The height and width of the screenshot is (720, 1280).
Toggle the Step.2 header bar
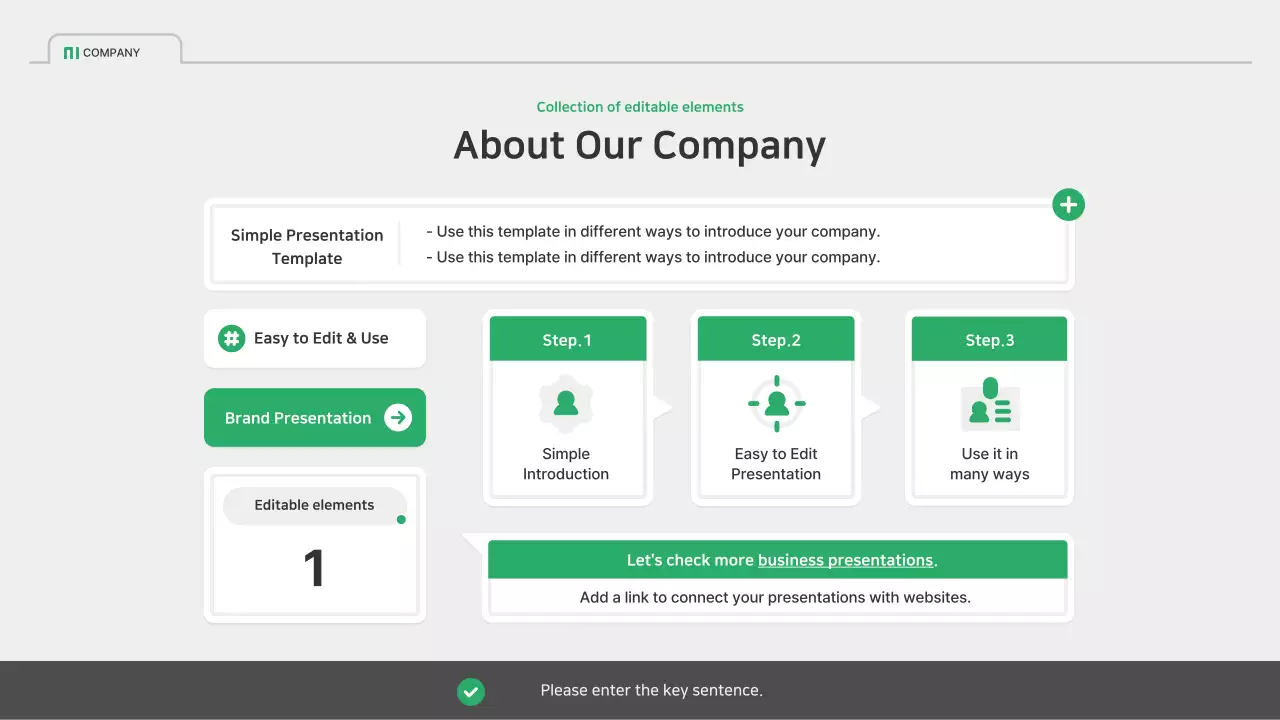(x=775, y=339)
